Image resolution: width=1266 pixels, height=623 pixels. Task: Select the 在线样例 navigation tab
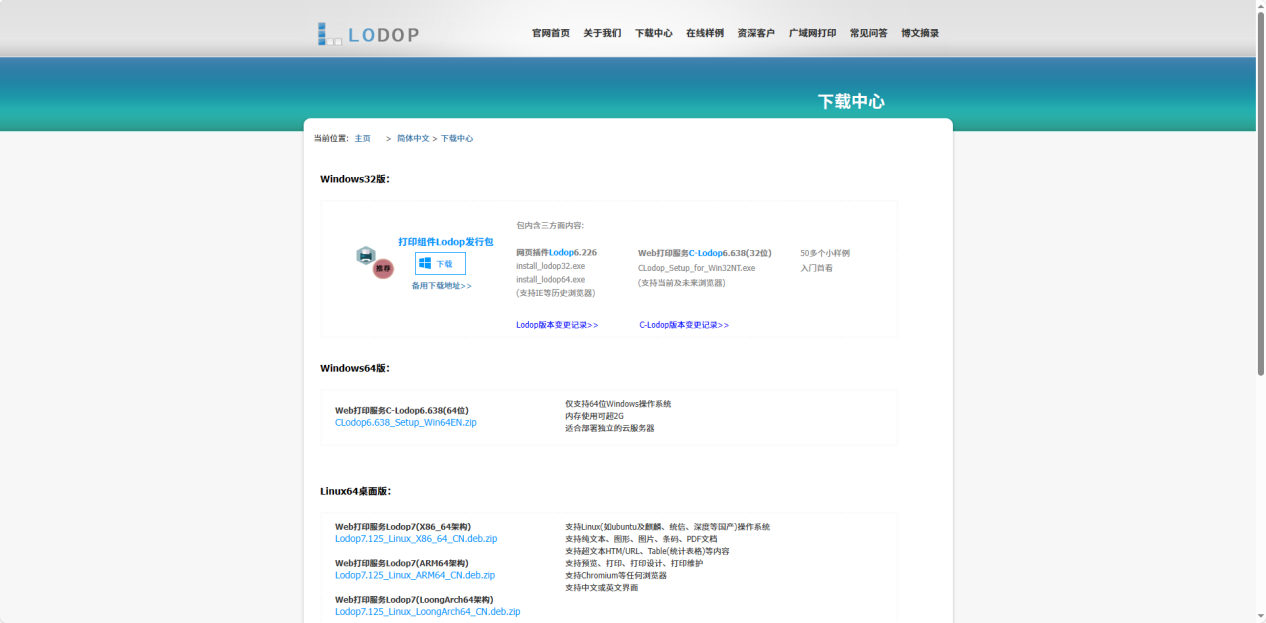point(704,32)
